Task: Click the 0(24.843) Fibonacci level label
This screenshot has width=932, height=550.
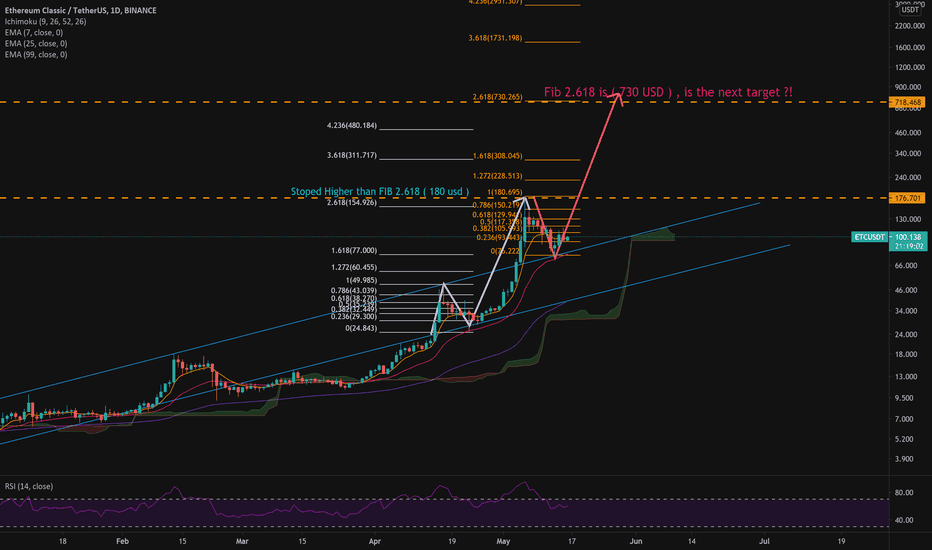Action: (361, 328)
